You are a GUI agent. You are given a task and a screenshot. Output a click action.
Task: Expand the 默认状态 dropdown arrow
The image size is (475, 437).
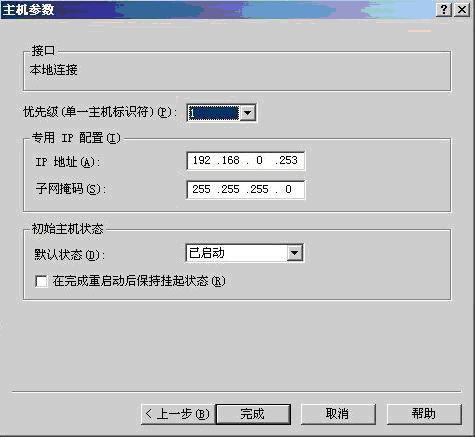click(x=294, y=253)
